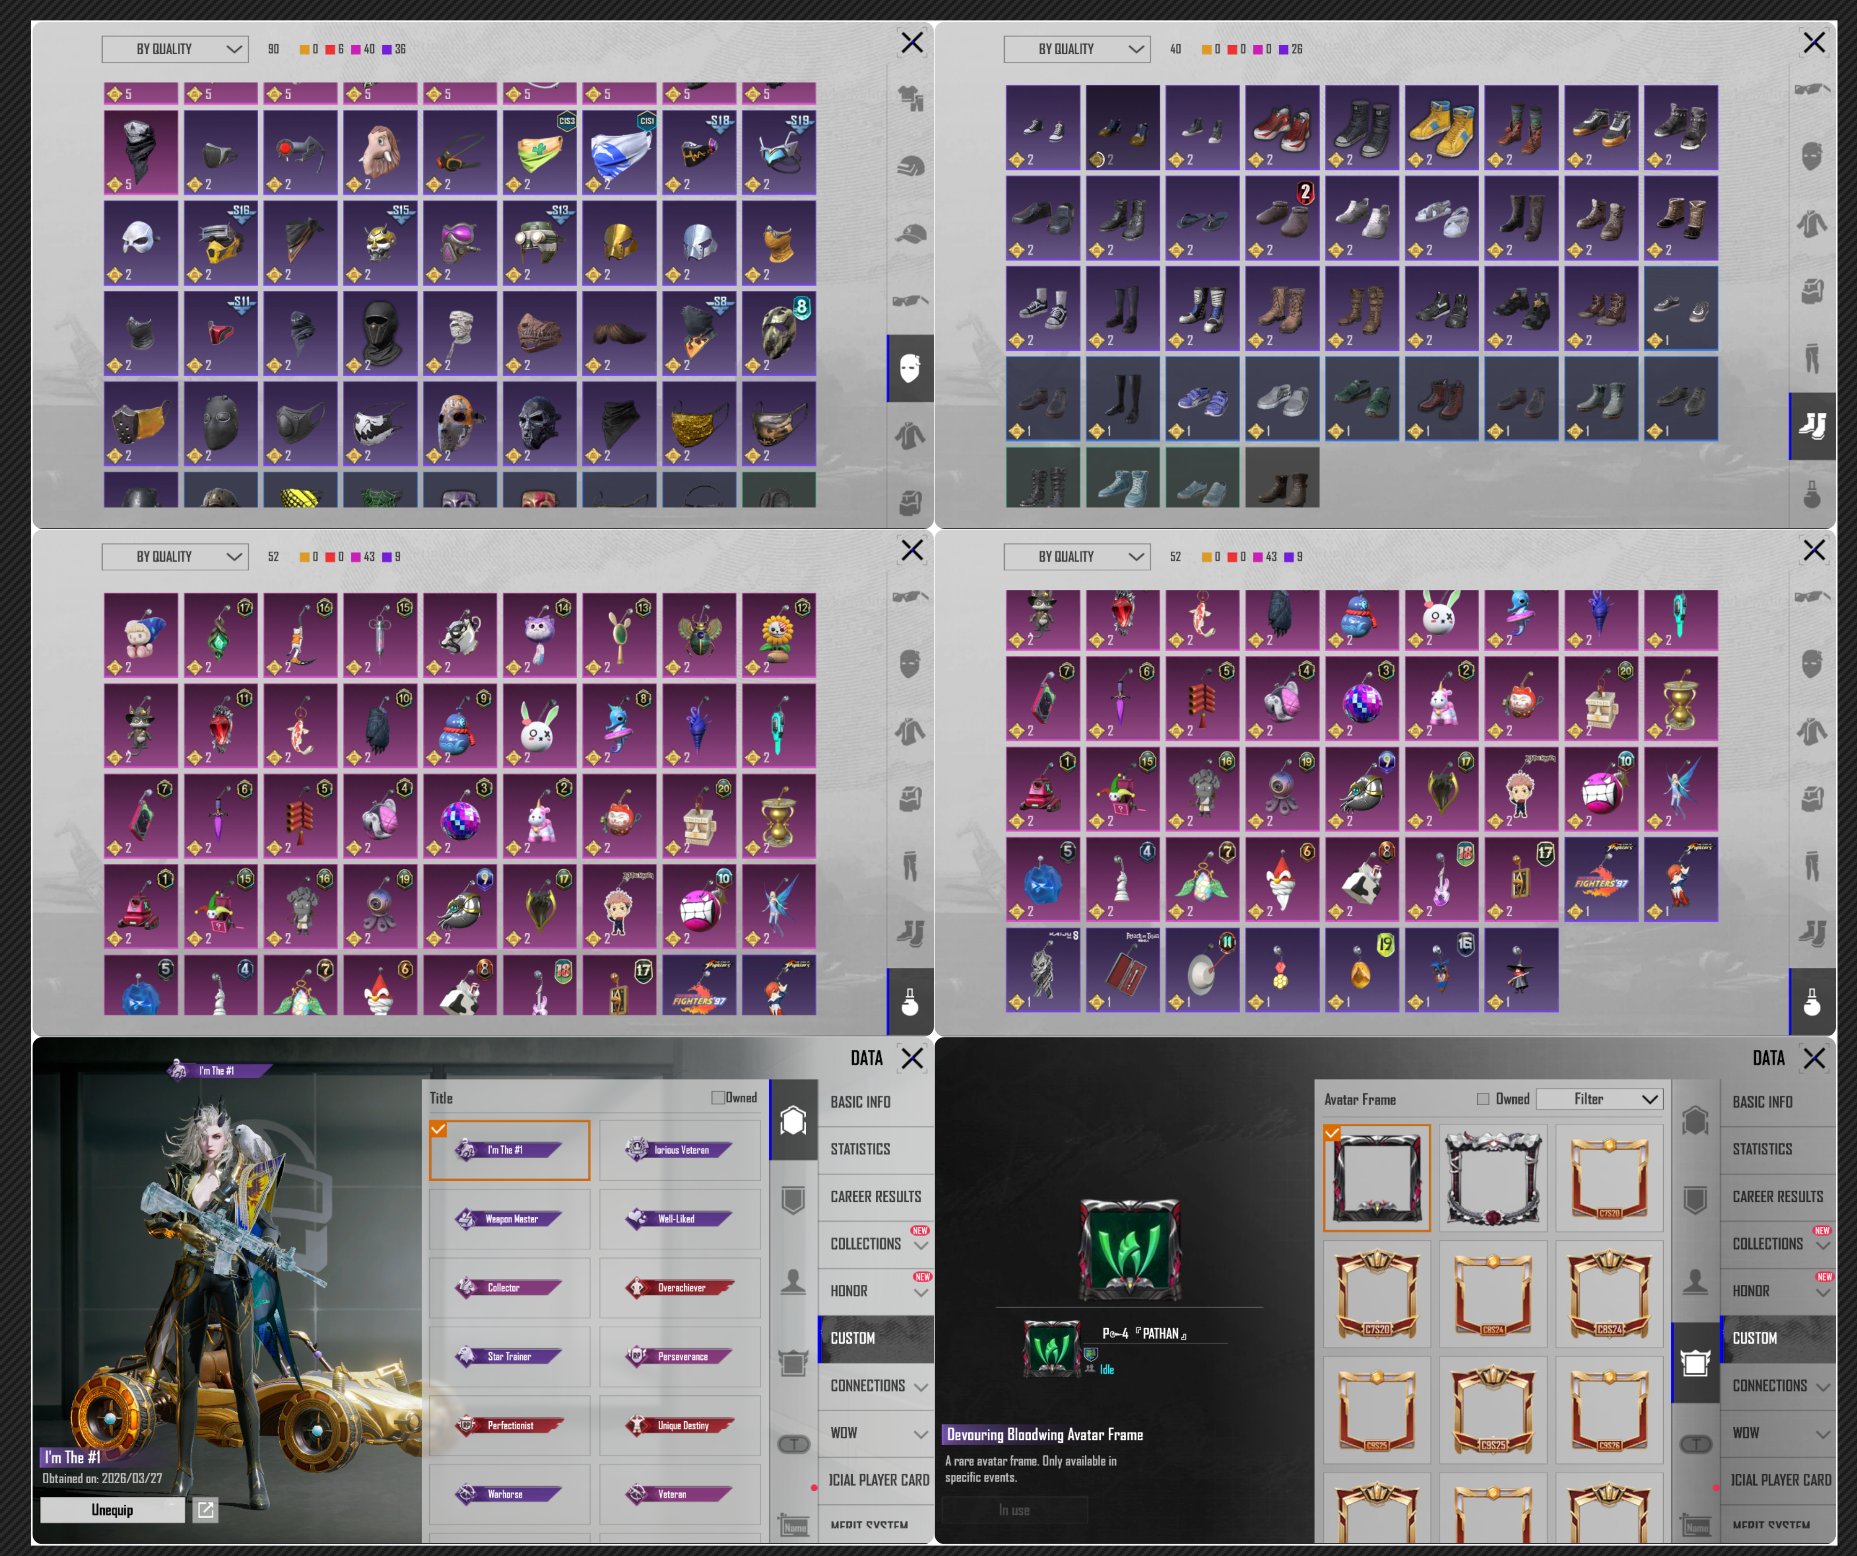Choose the Well-Liked title
The image size is (1857, 1556).
tap(680, 1219)
